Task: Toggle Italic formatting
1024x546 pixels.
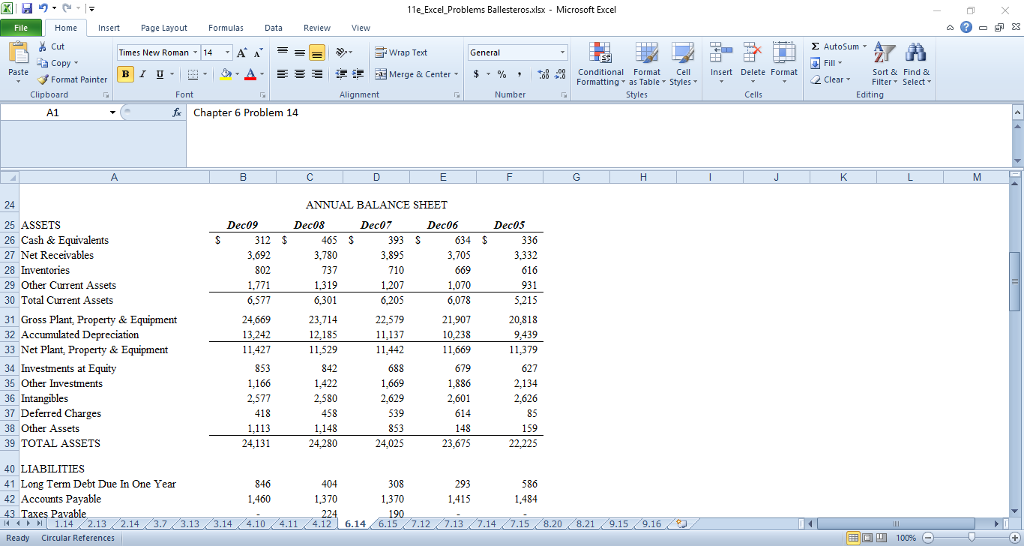Action: coord(142,74)
